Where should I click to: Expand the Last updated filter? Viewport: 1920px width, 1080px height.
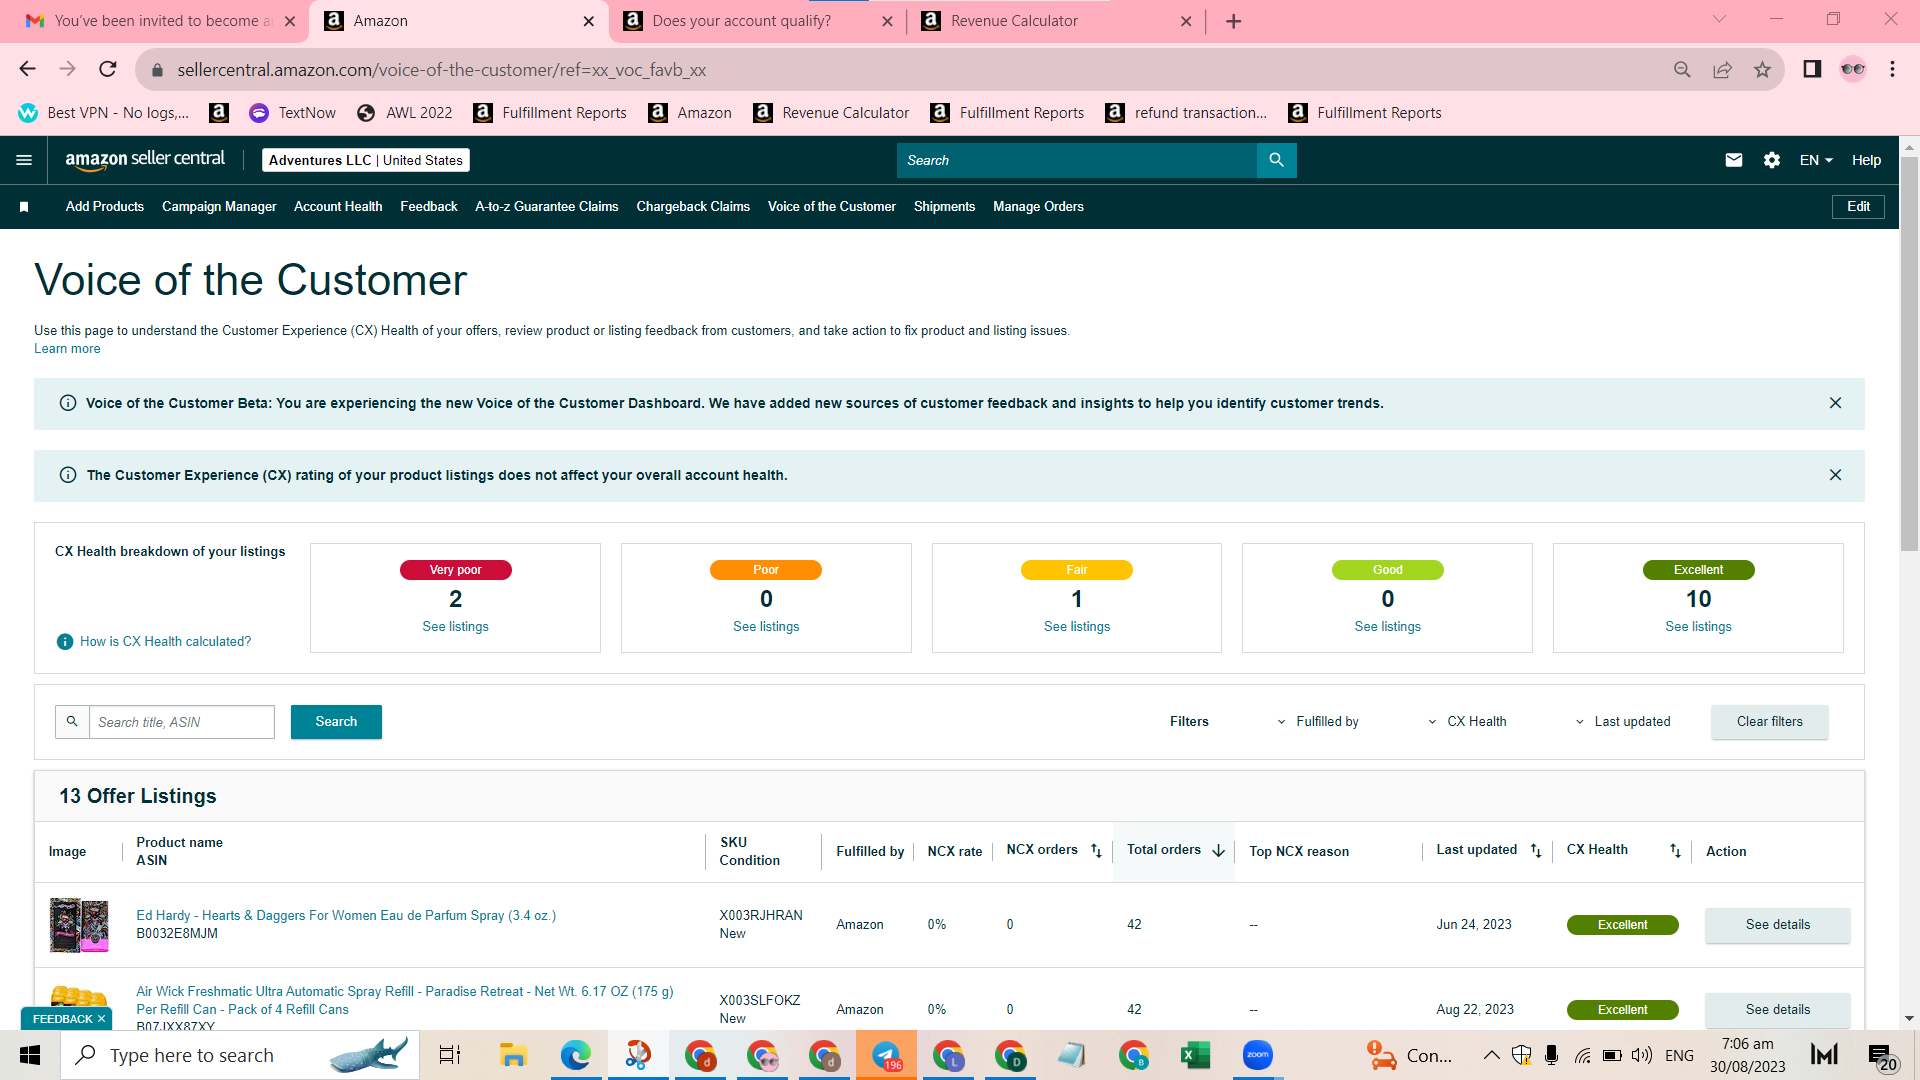[x=1622, y=722]
